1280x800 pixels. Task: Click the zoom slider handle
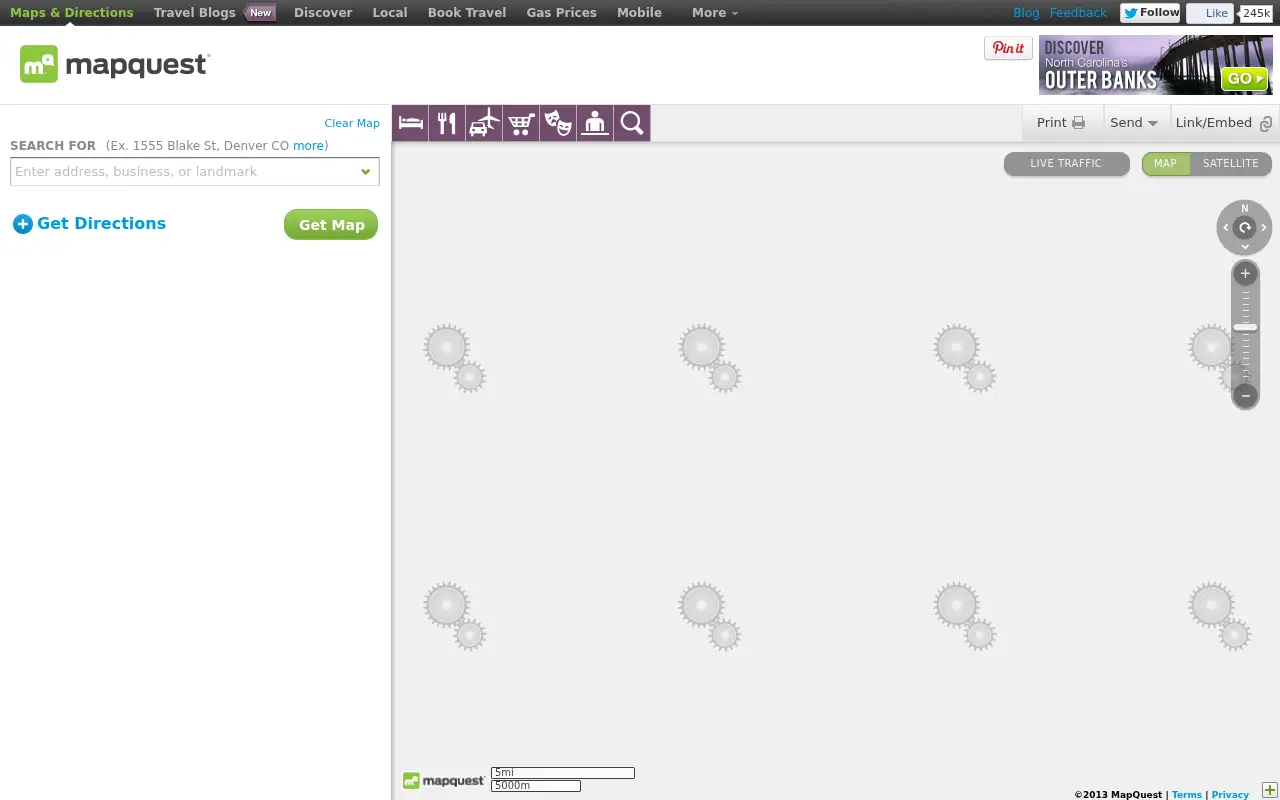(1245, 327)
